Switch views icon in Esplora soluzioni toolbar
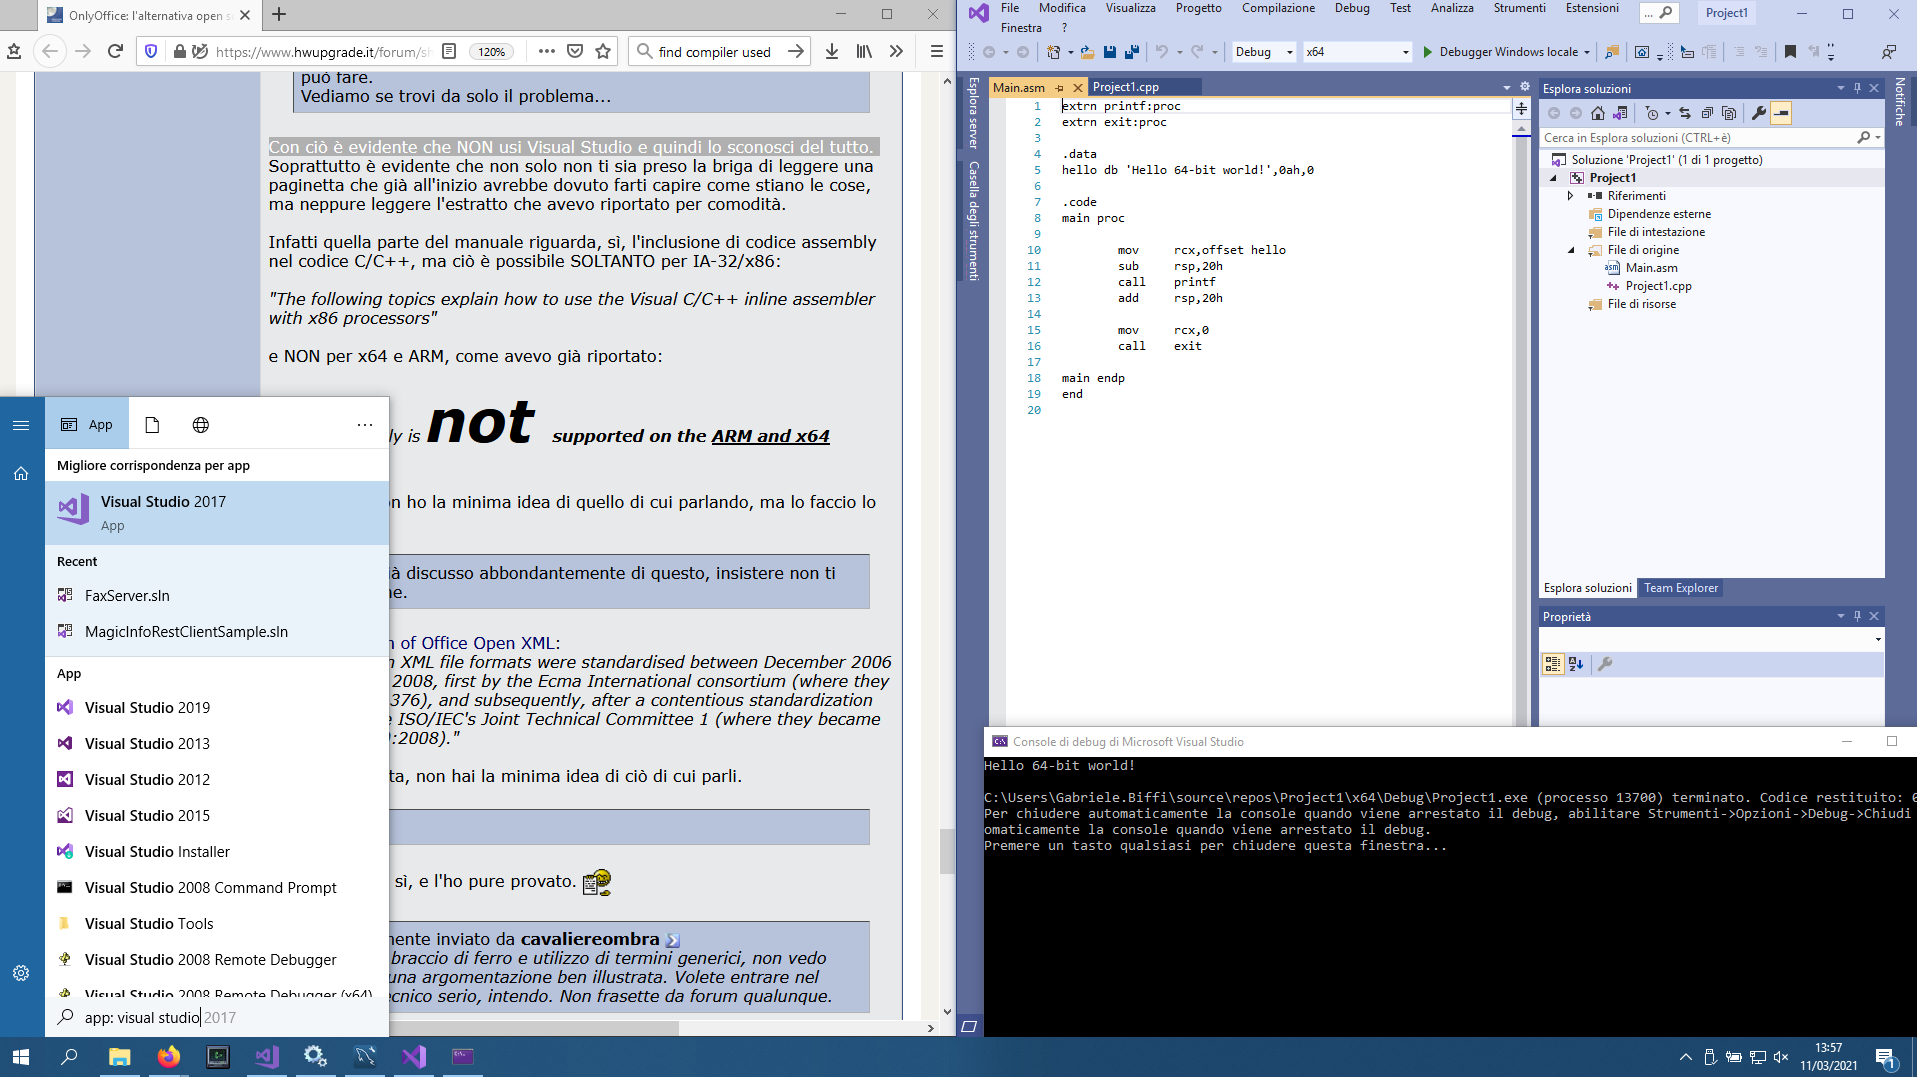This screenshot has height=1077, width=1917. pos(1621,113)
